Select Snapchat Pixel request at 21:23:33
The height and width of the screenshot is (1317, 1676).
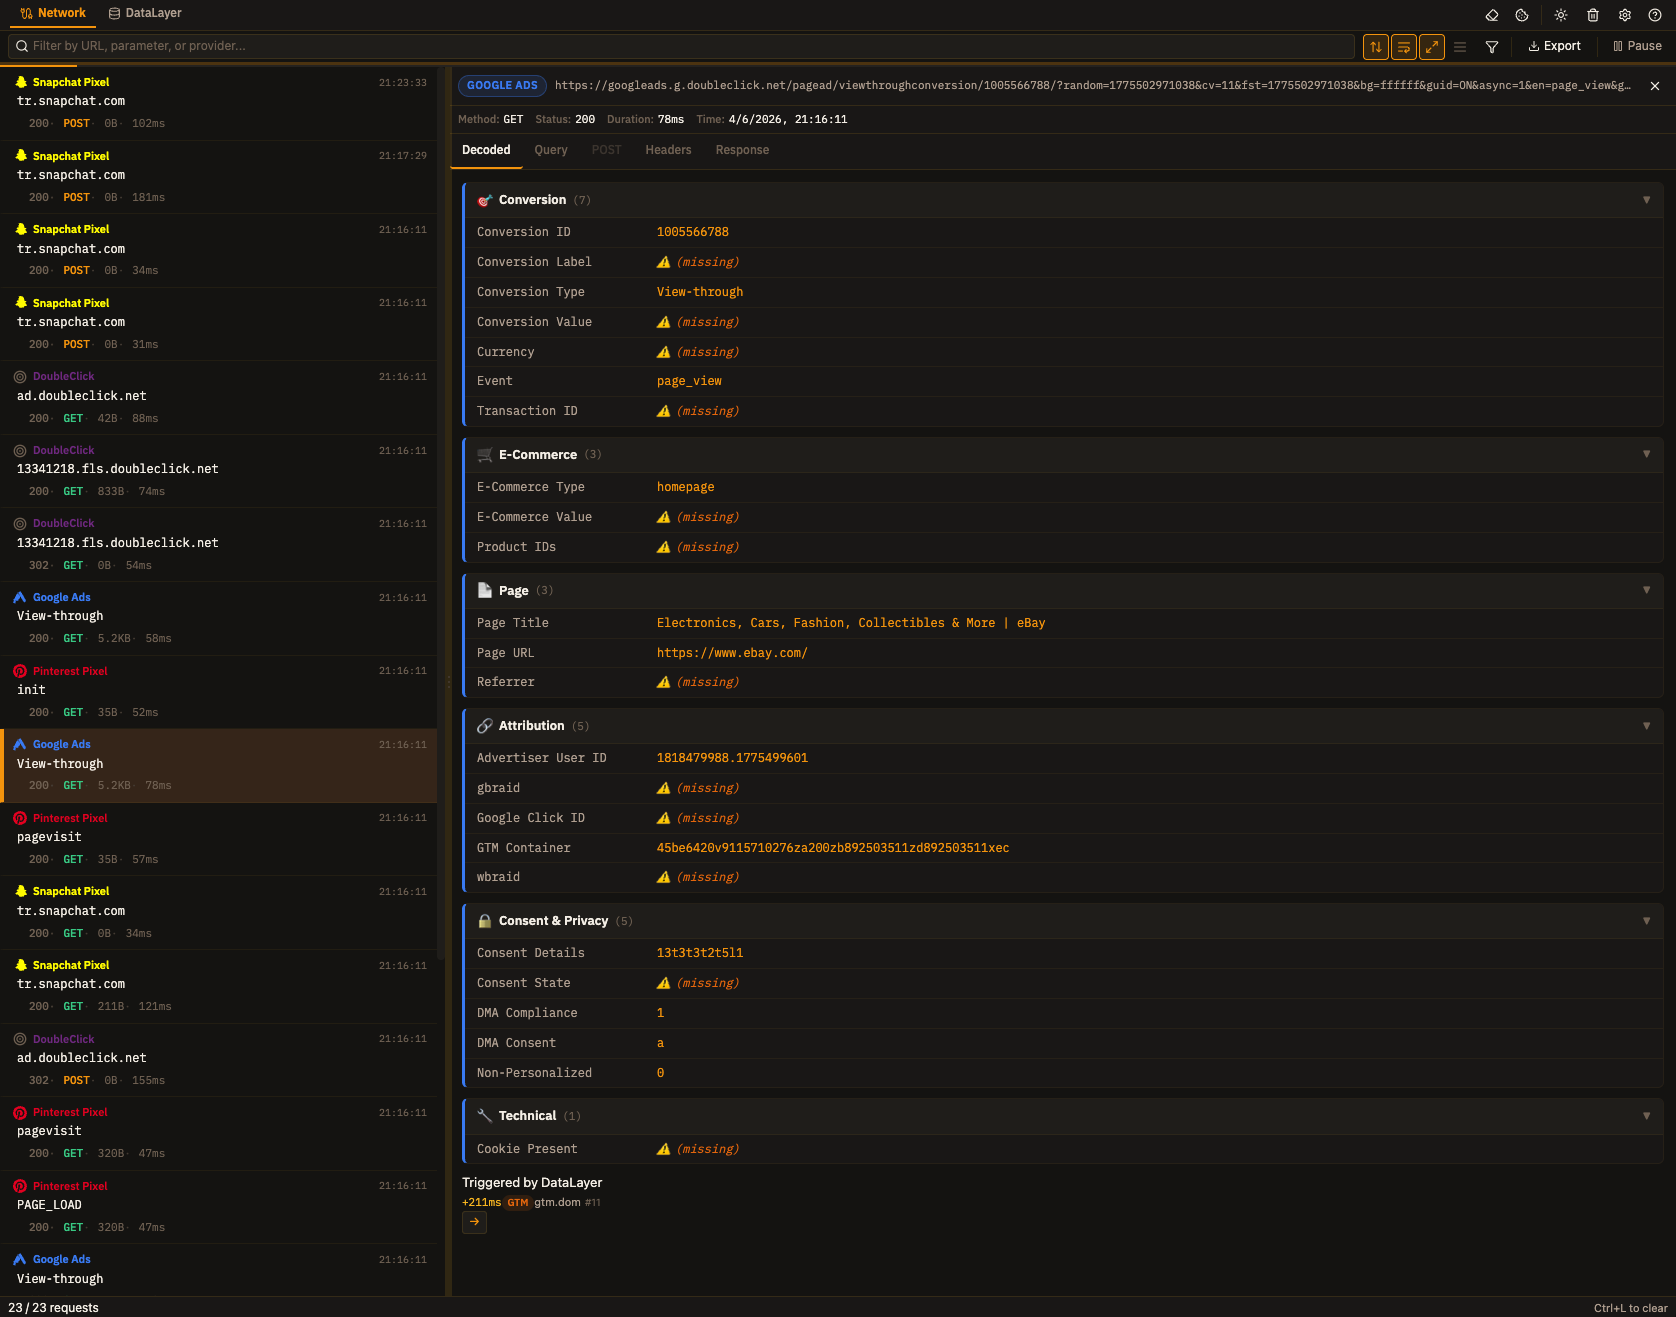point(219,103)
